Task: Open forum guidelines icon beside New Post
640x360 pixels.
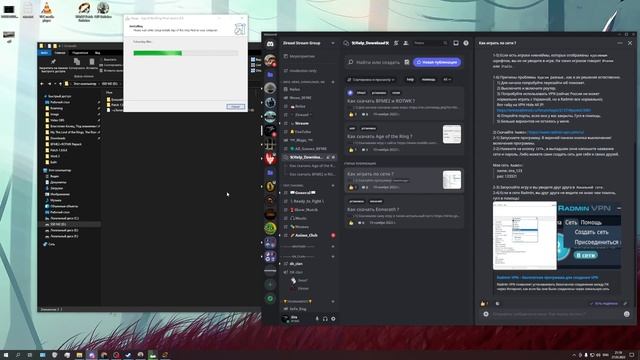Action: click(407, 62)
